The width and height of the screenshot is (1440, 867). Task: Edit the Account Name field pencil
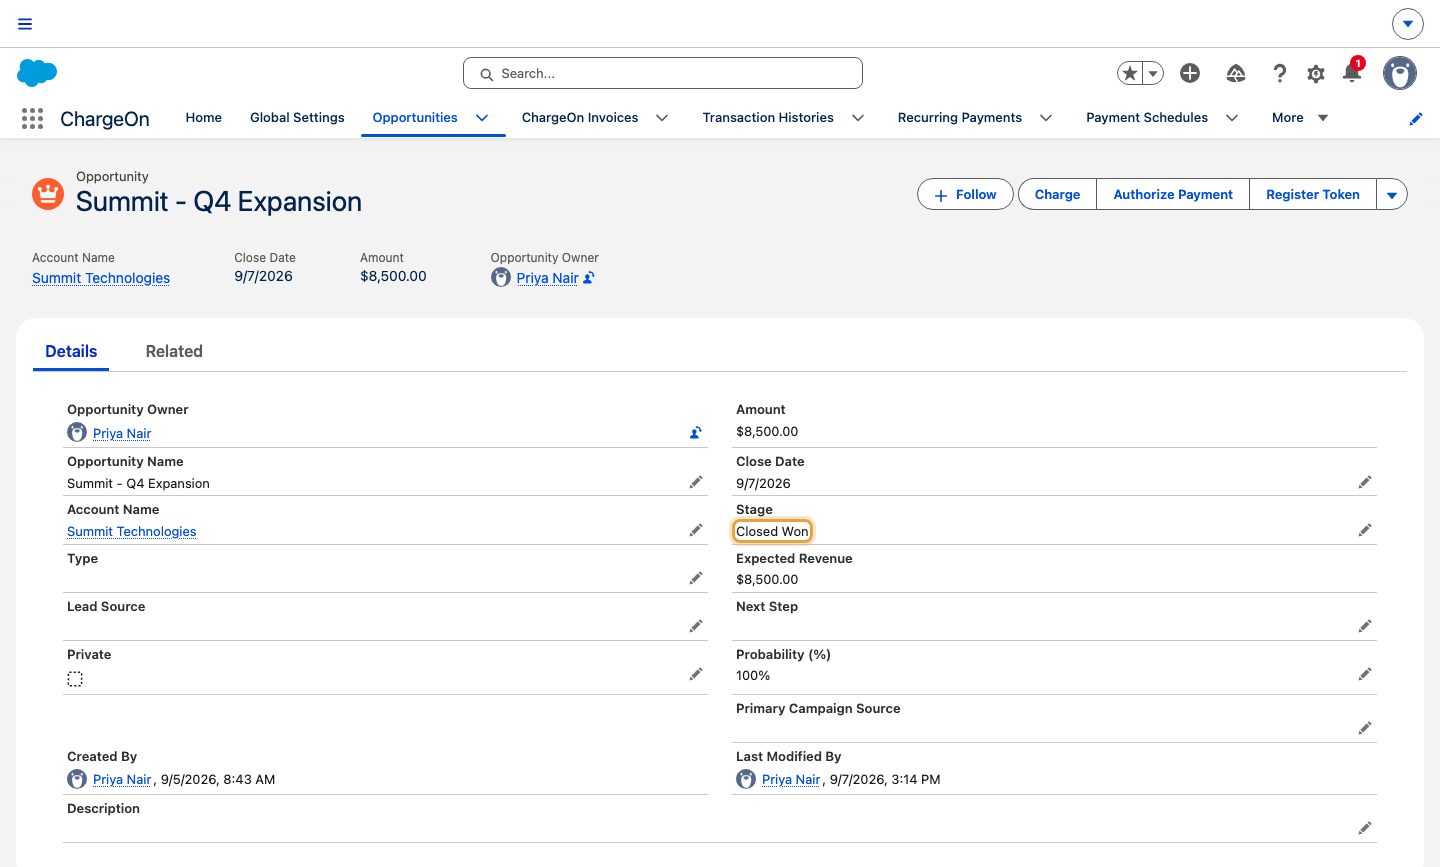696,530
